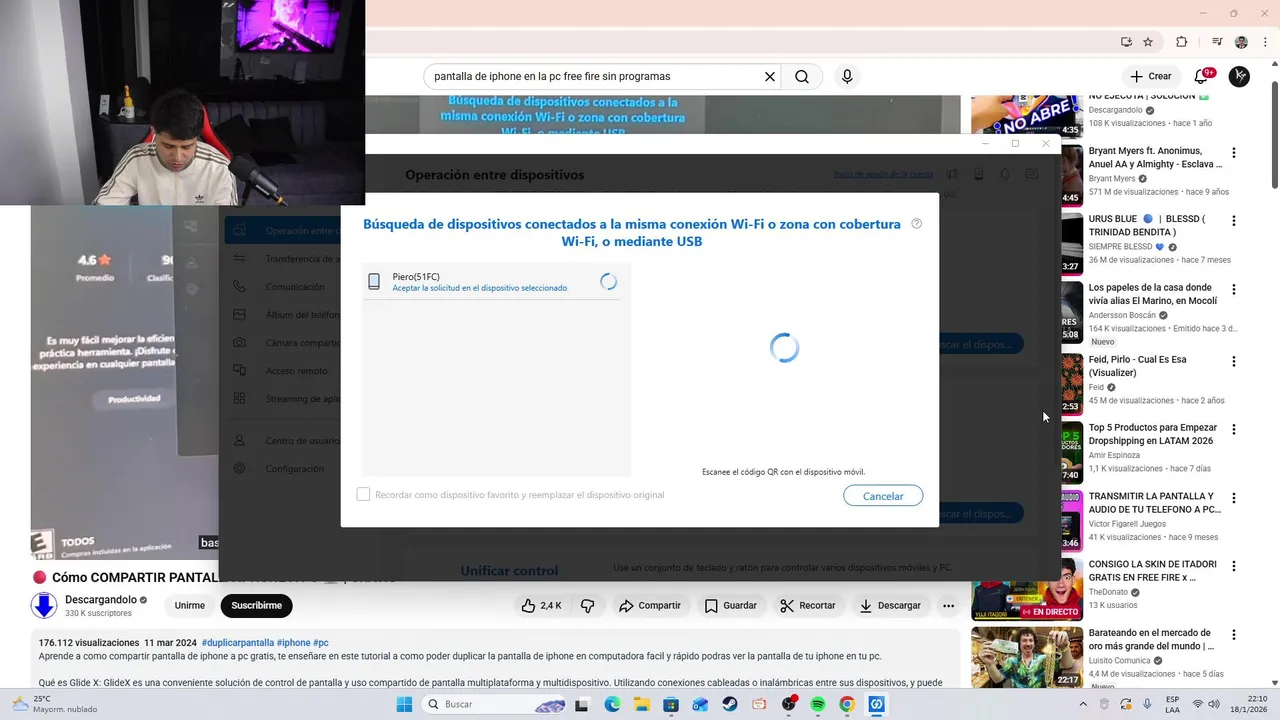Click the Comunicación phone handset icon

(x=239, y=287)
